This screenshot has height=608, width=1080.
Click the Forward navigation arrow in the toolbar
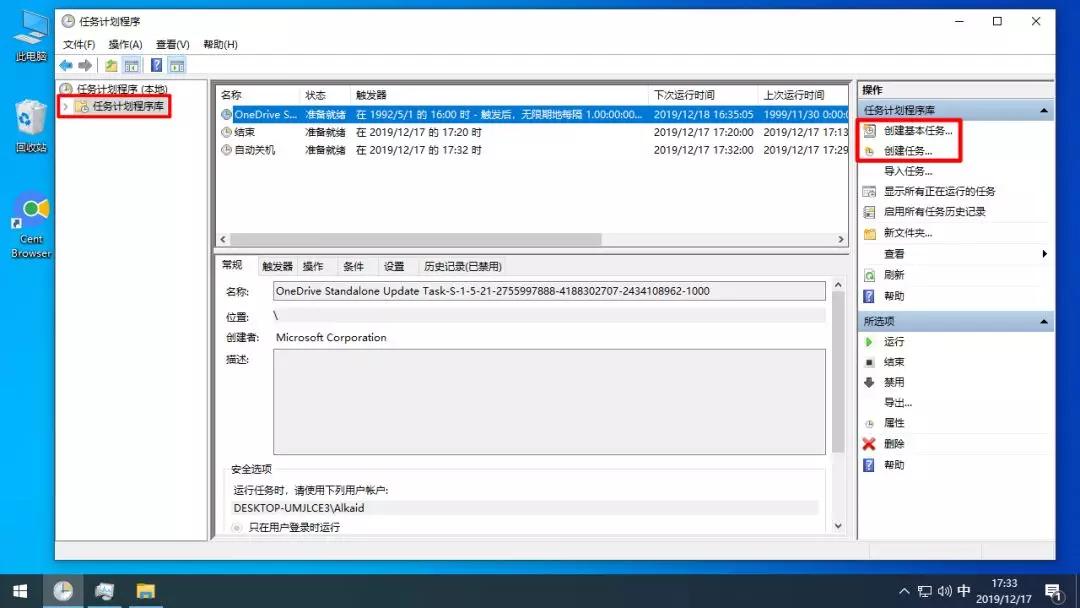coord(82,65)
